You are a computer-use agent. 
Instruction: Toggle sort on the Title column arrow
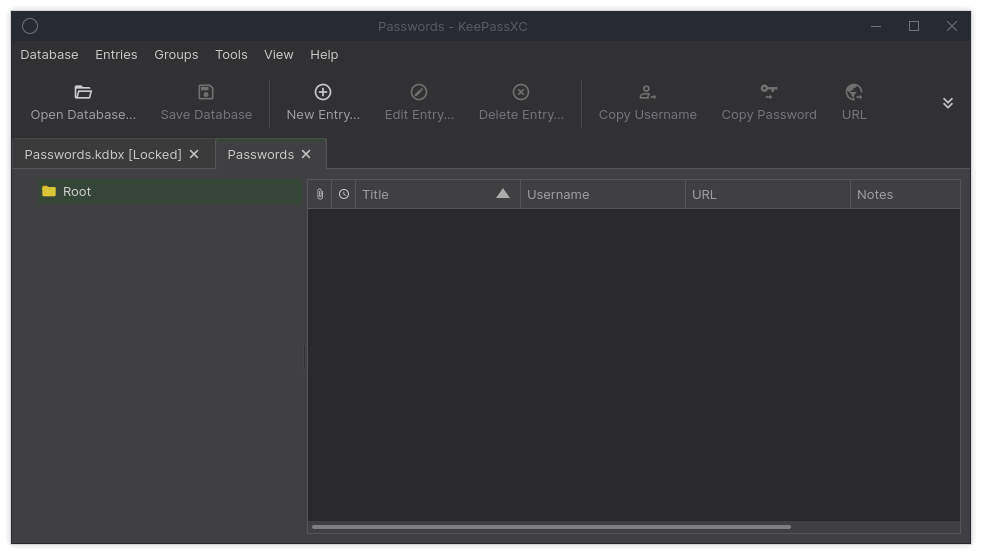[x=503, y=194]
